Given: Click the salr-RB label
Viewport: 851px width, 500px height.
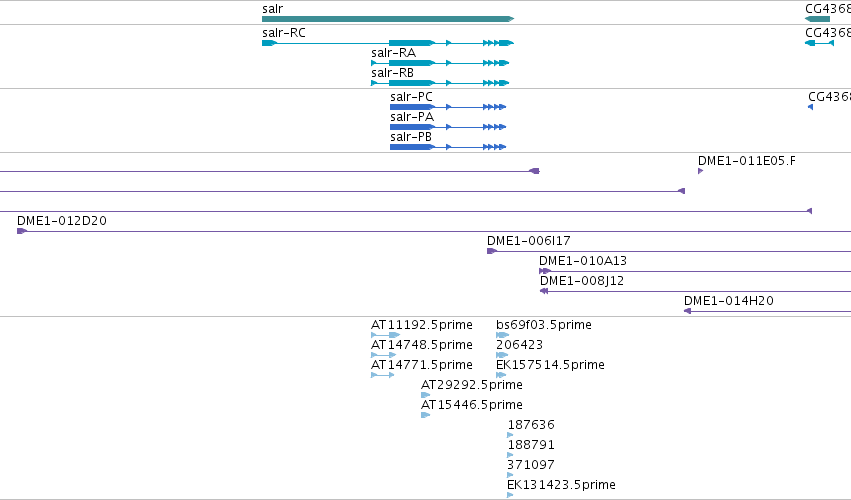Looking at the screenshot, I should tap(392, 73).
